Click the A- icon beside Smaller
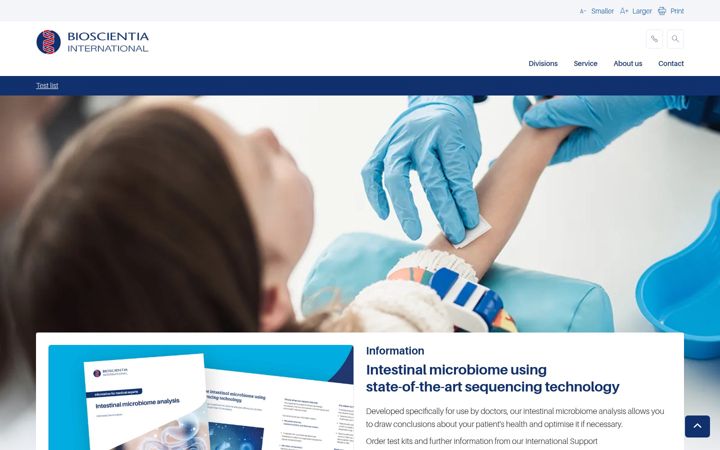 [583, 11]
